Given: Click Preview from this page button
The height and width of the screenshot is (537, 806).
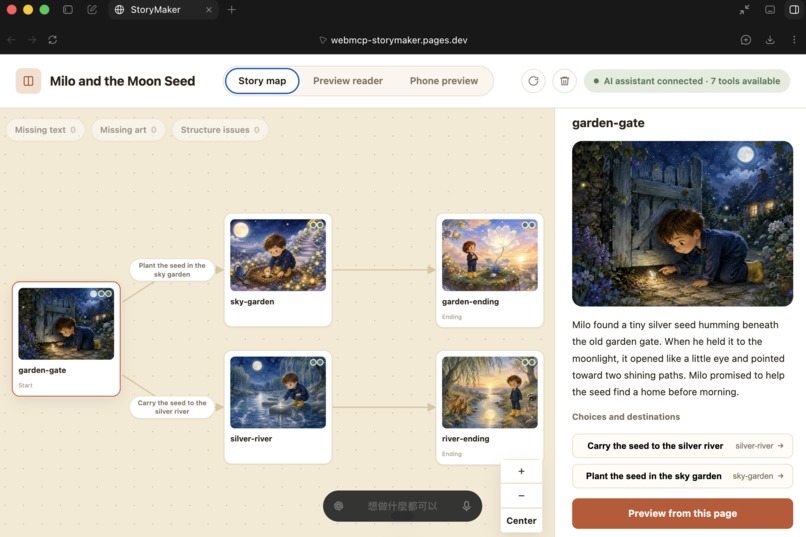Looking at the screenshot, I should point(682,513).
